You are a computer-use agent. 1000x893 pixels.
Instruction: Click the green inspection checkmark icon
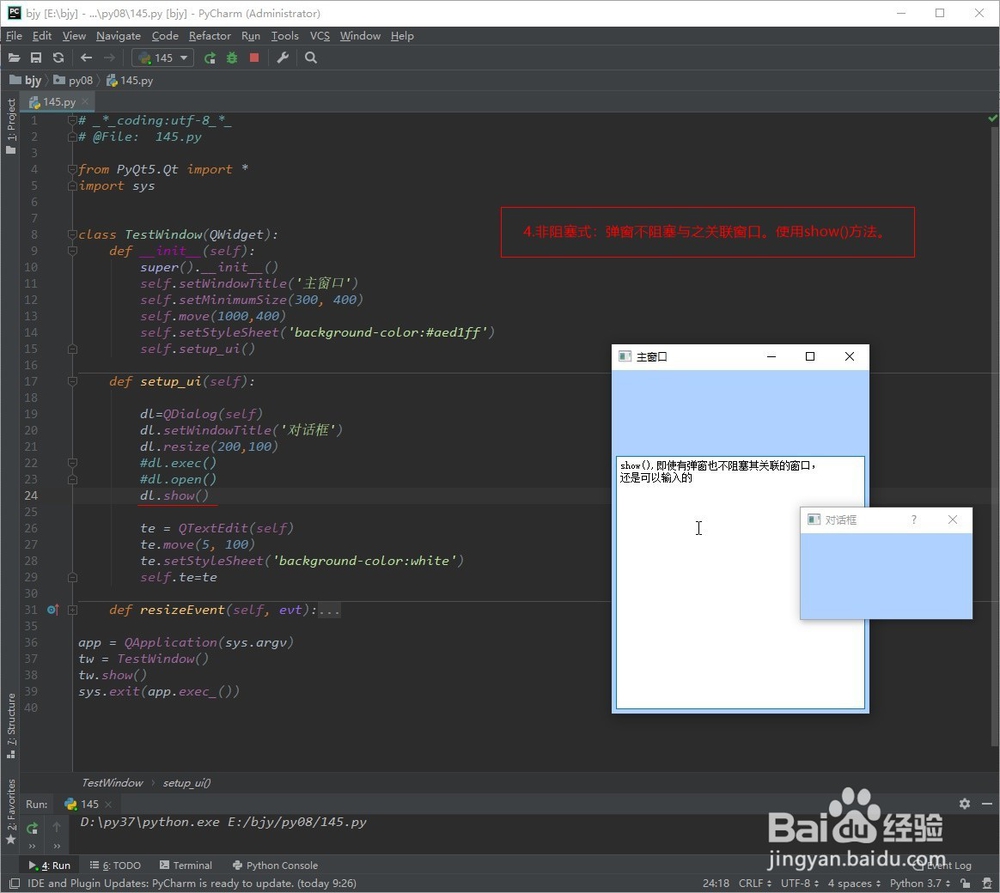(992, 118)
